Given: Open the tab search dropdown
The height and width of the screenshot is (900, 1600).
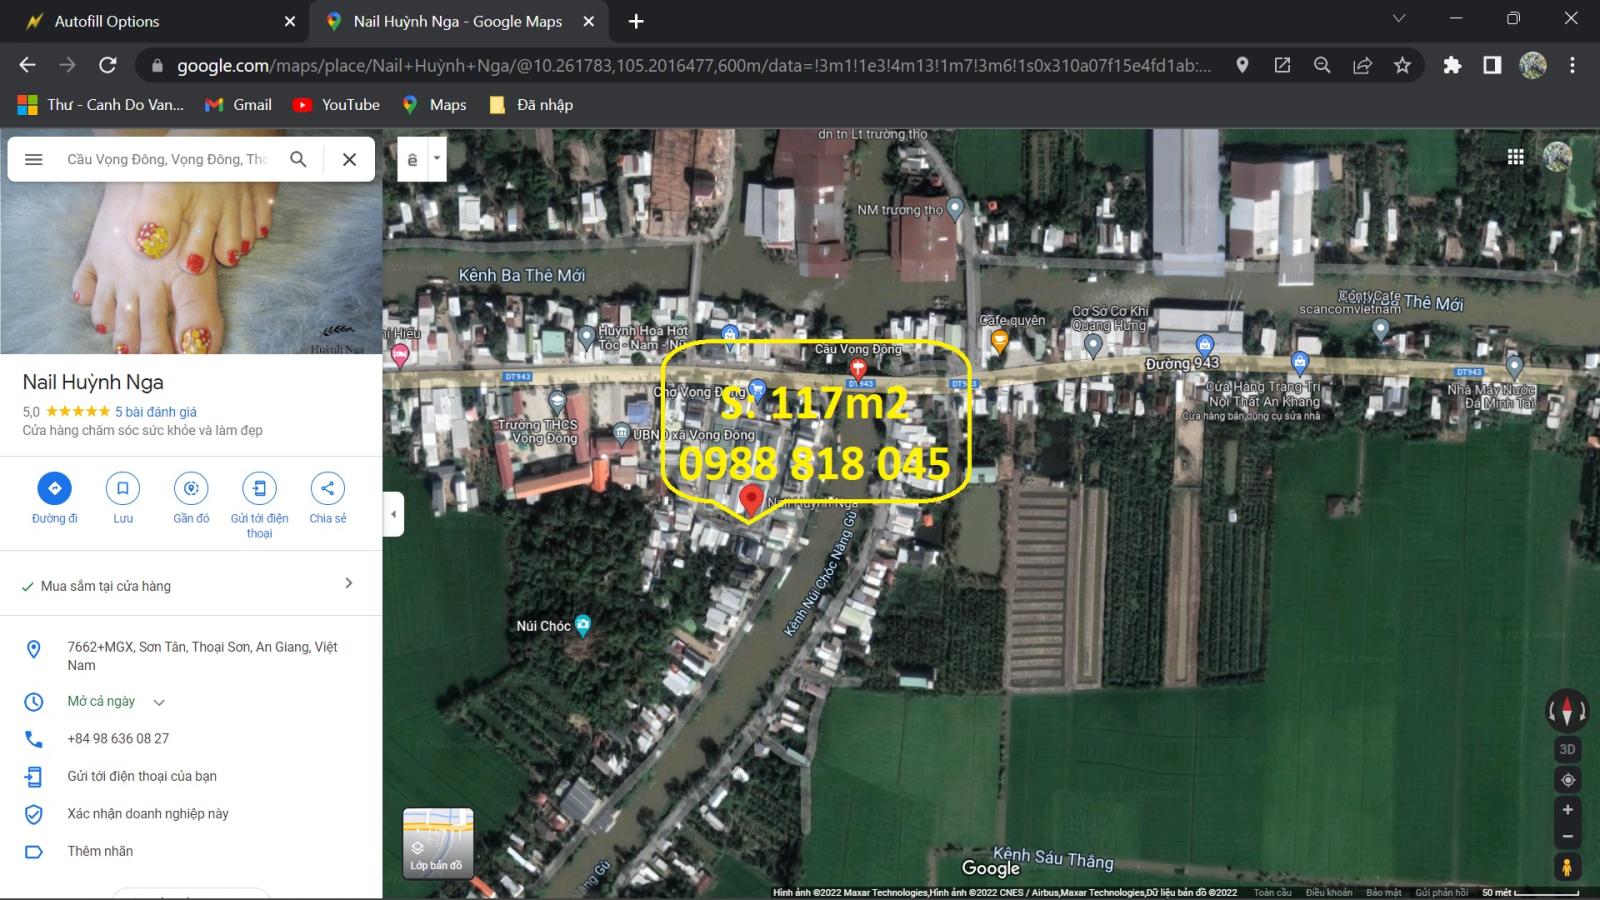Looking at the screenshot, I should (1399, 18).
